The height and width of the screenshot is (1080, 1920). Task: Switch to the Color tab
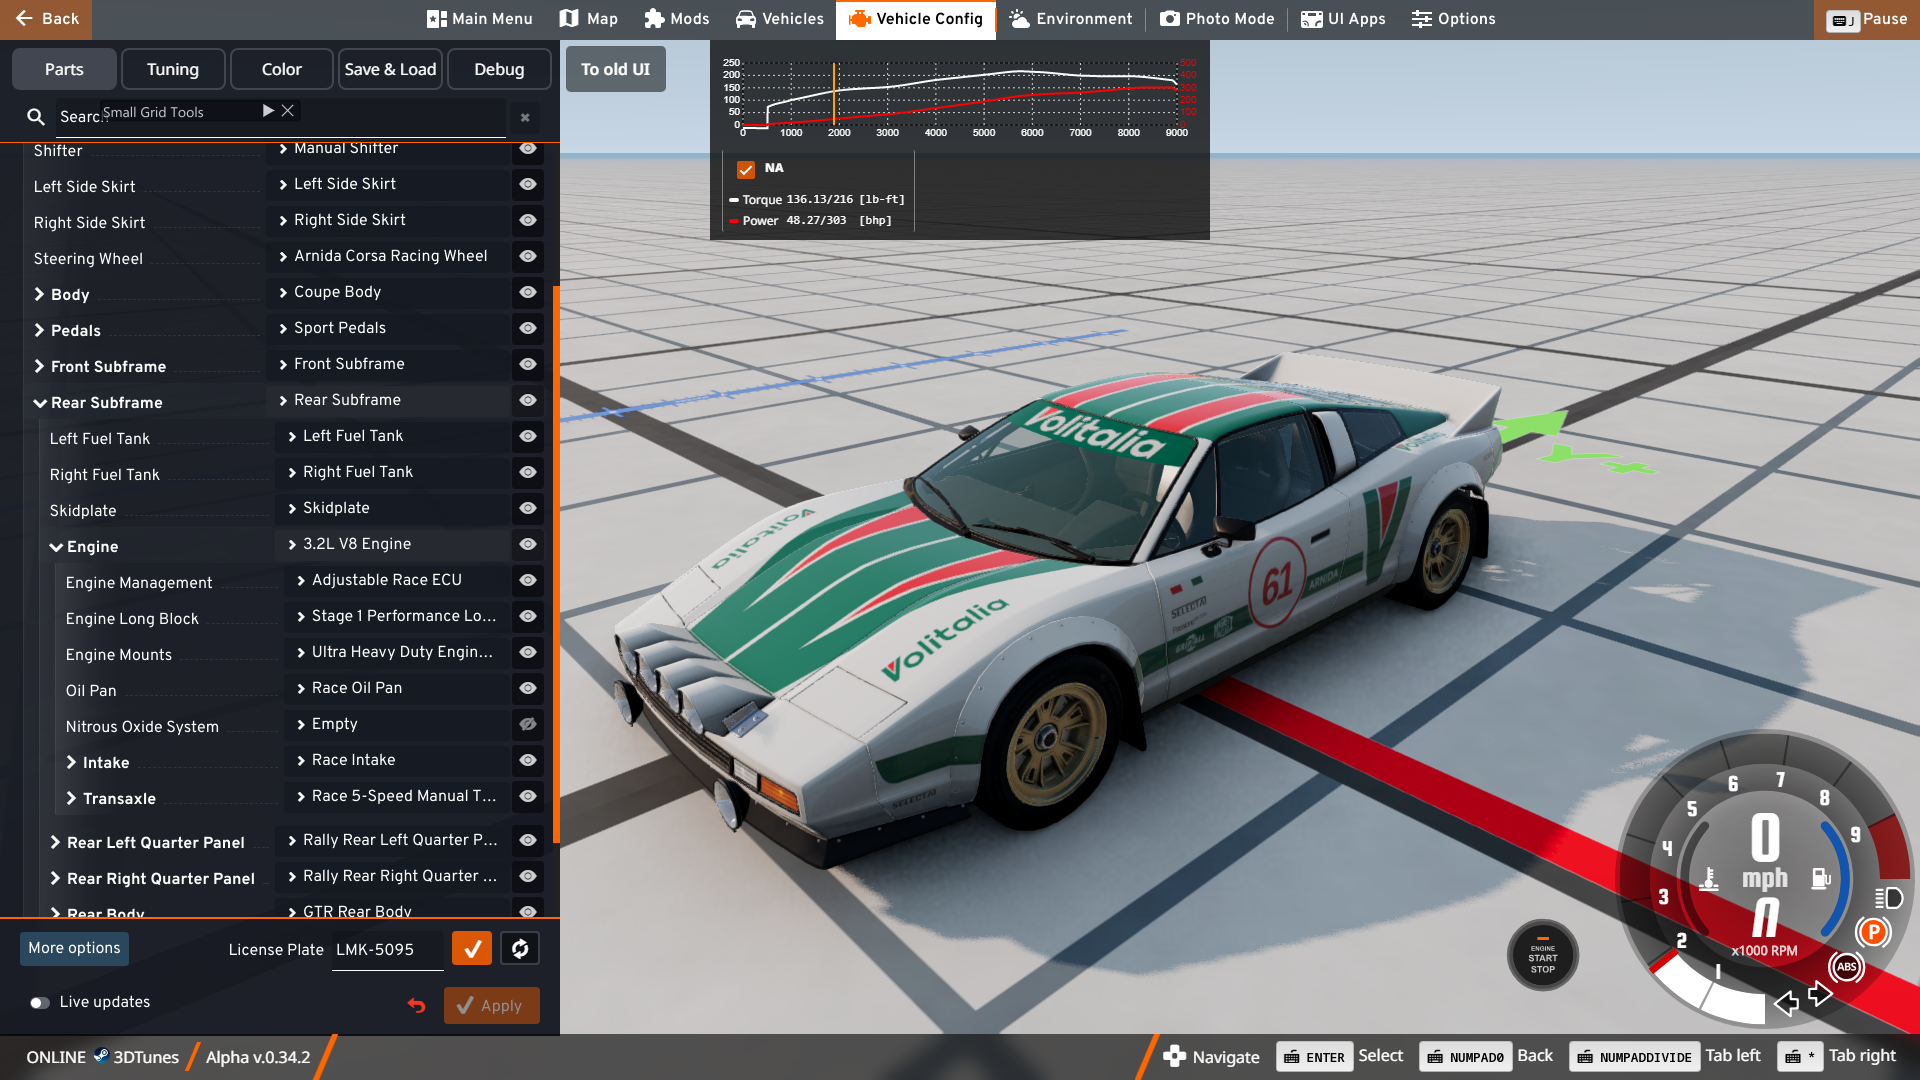coord(282,69)
